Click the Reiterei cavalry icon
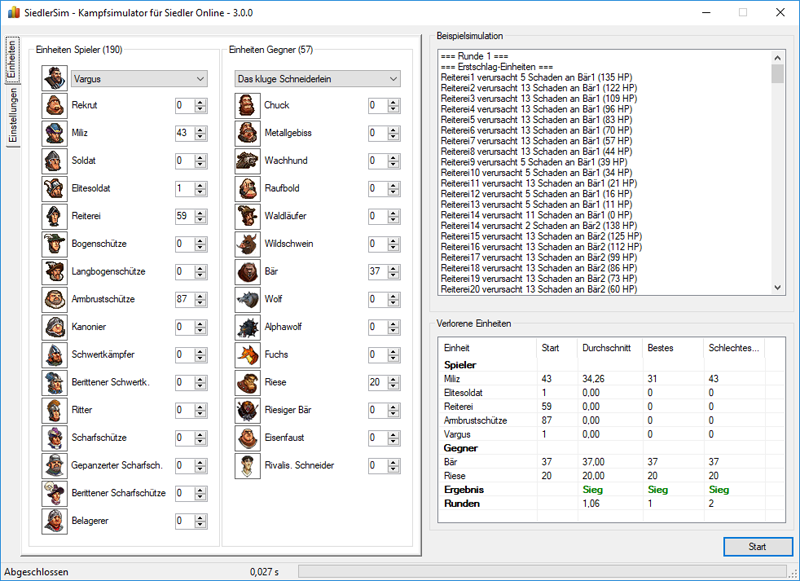 (x=55, y=216)
